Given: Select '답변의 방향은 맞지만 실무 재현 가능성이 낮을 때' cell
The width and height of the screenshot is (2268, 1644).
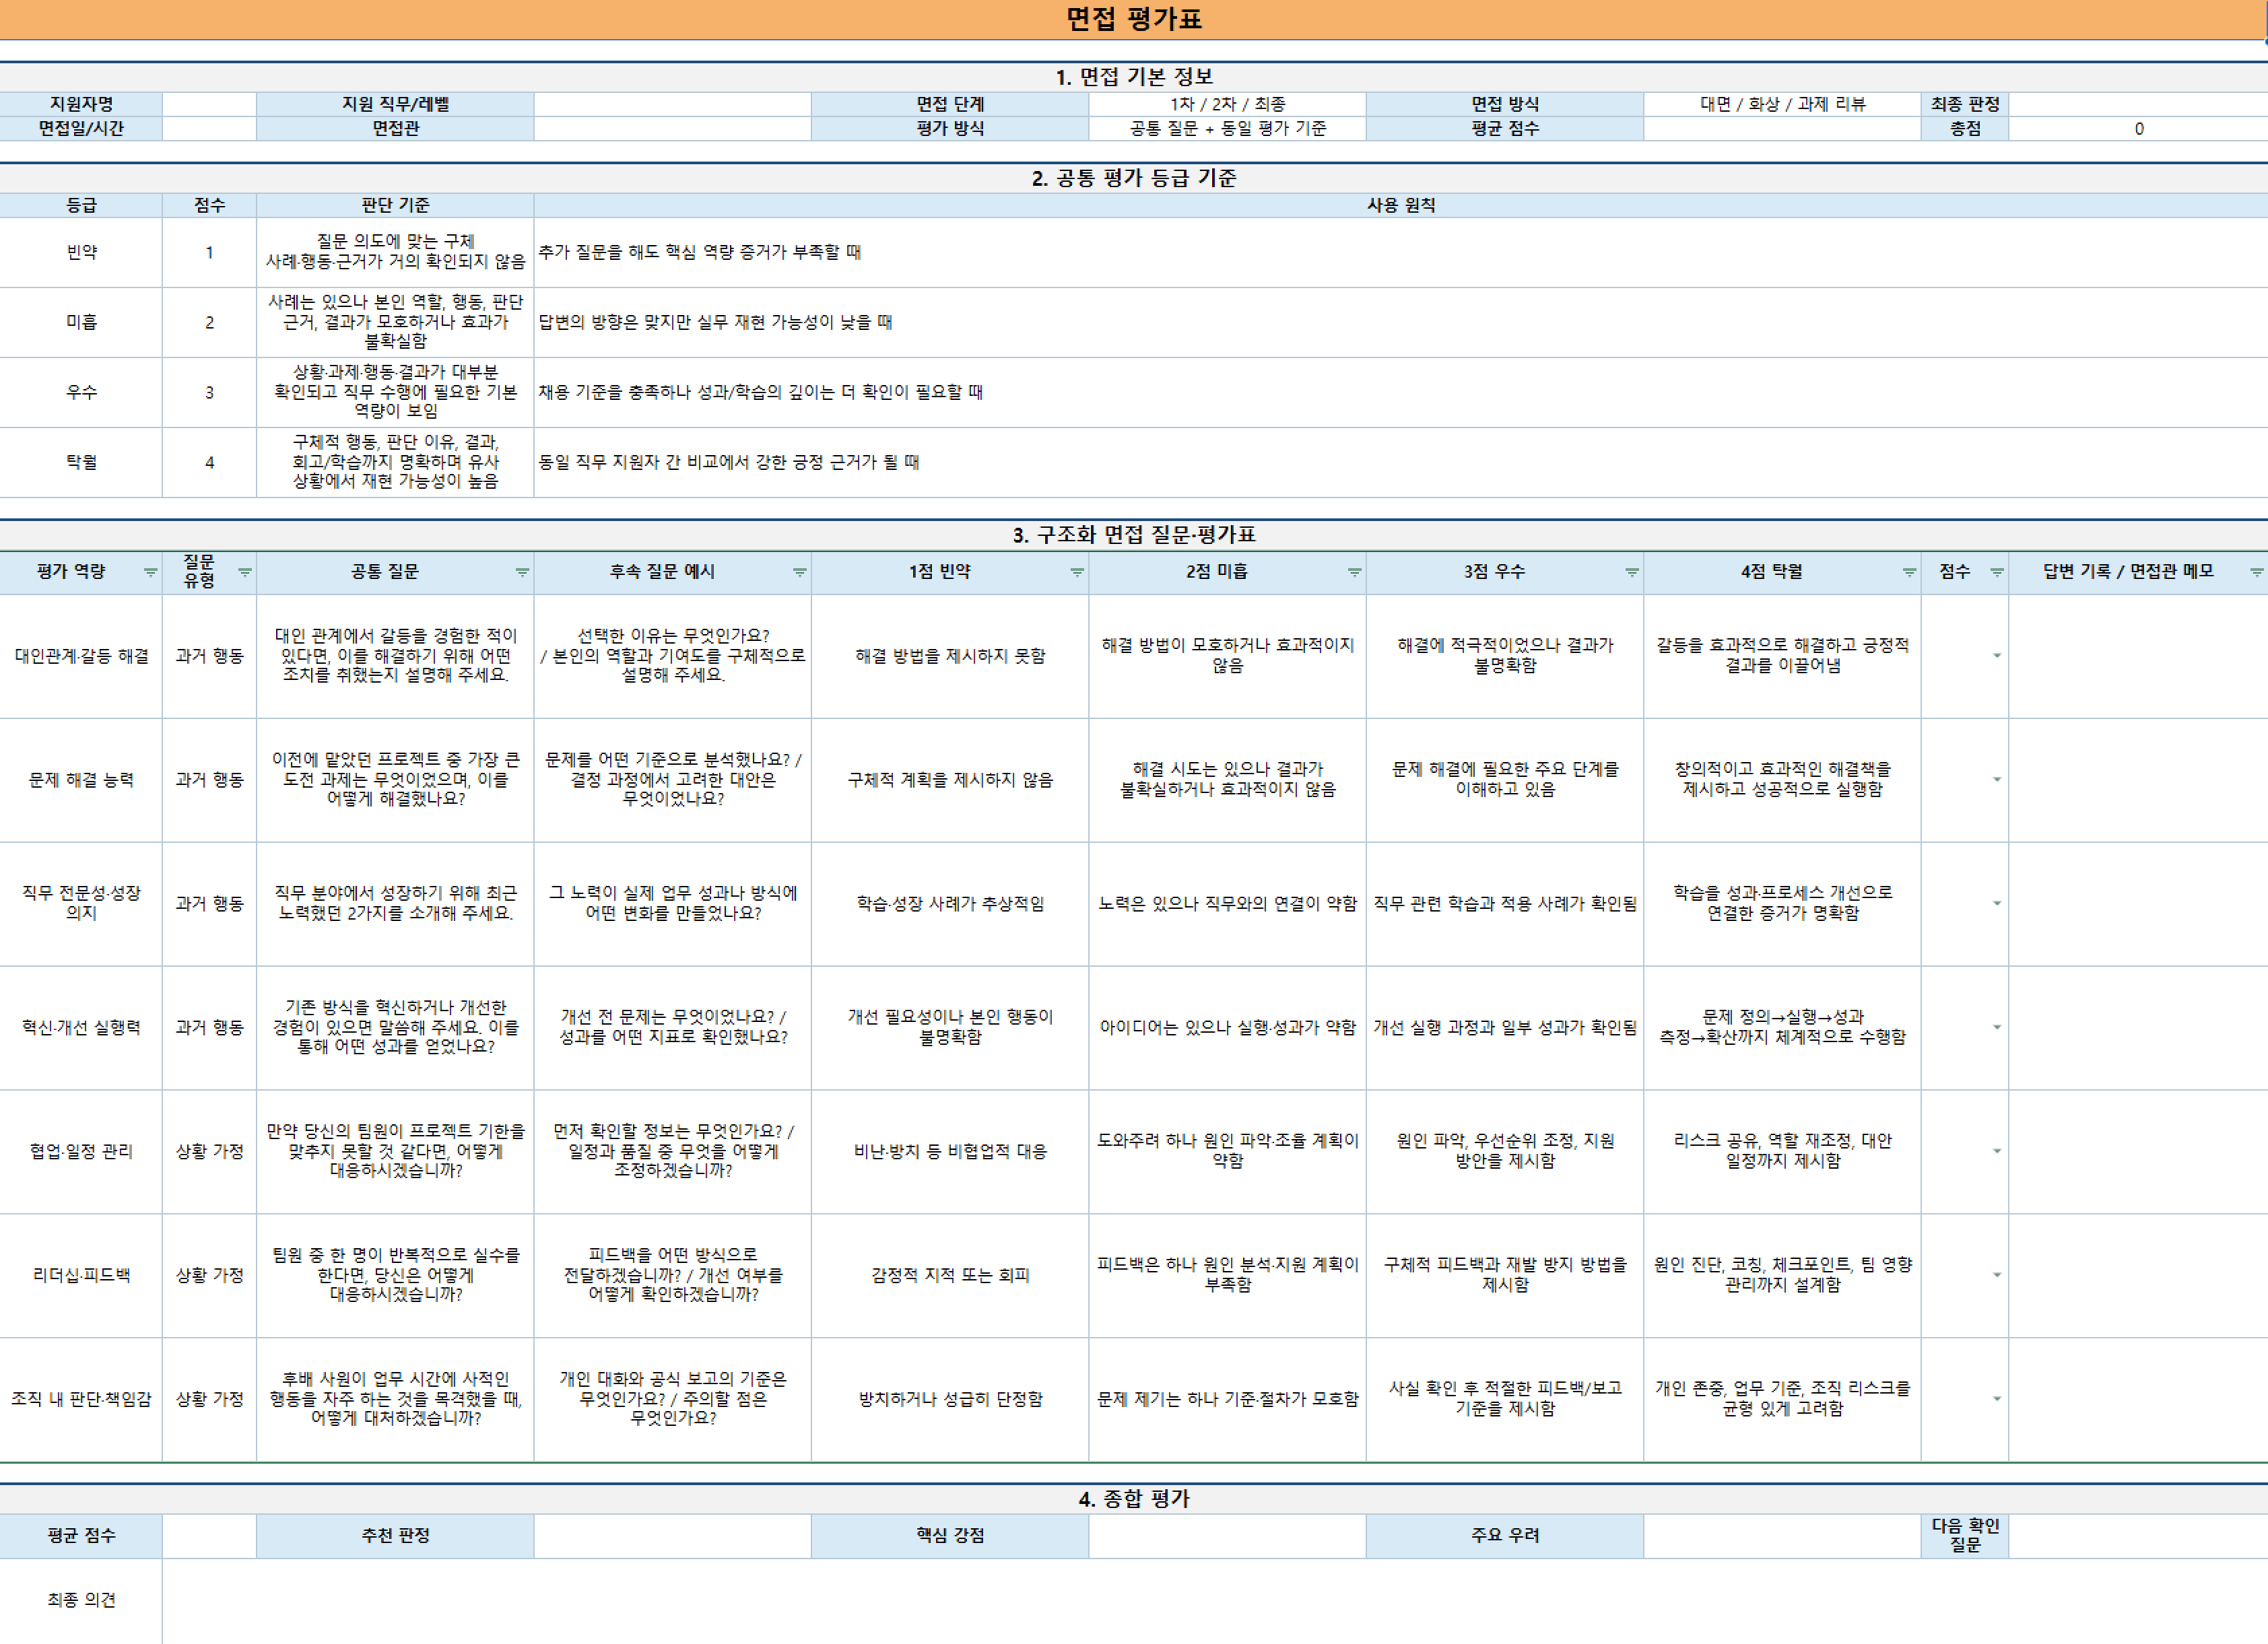Looking at the screenshot, I should point(1401,323).
